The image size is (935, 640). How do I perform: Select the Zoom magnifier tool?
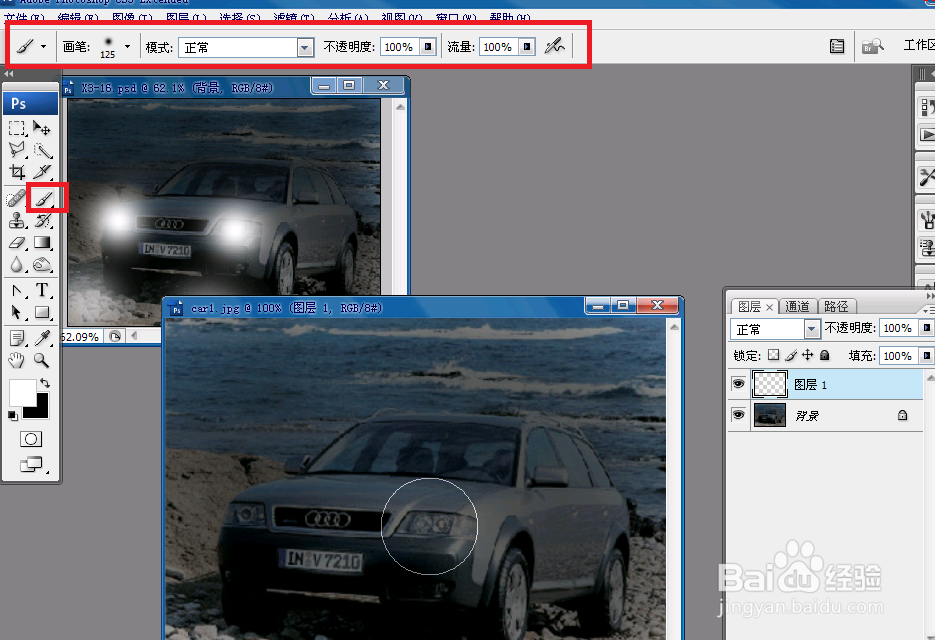coord(42,360)
